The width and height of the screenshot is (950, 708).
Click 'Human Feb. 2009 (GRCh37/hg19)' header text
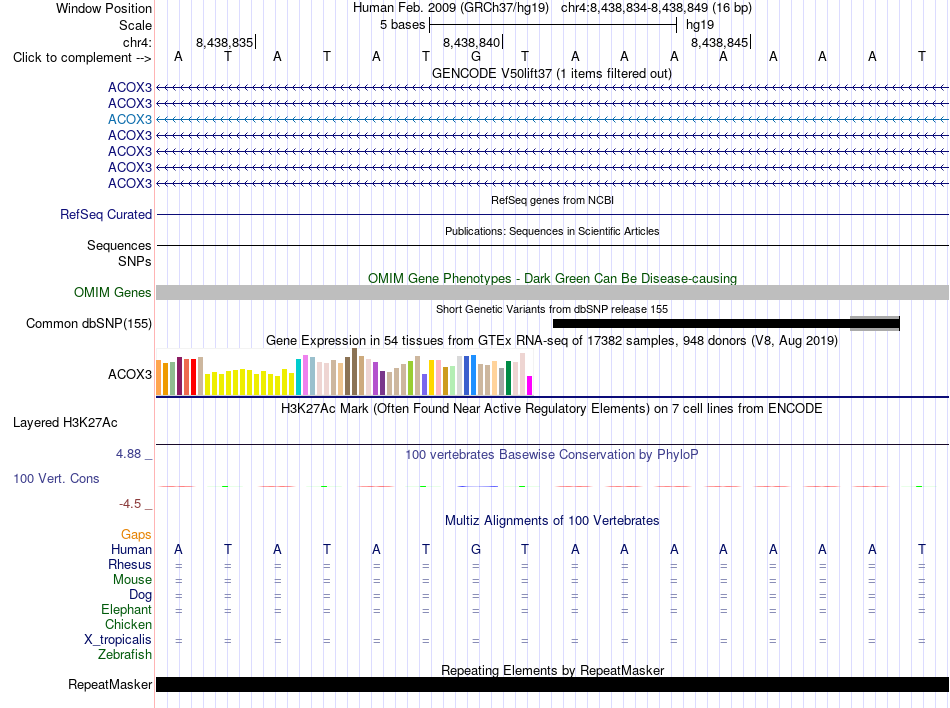pyautogui.click(x=451, y=8)
